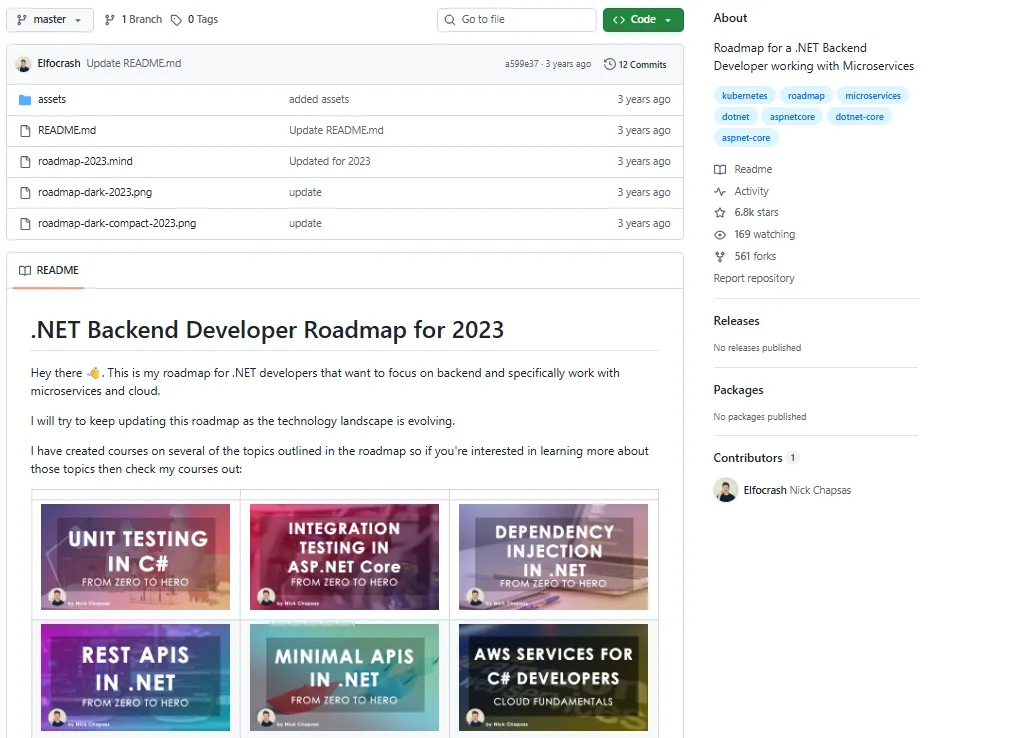Click the tag icon beside 0 Tags
1009x738 pixels.
[176, 21]
